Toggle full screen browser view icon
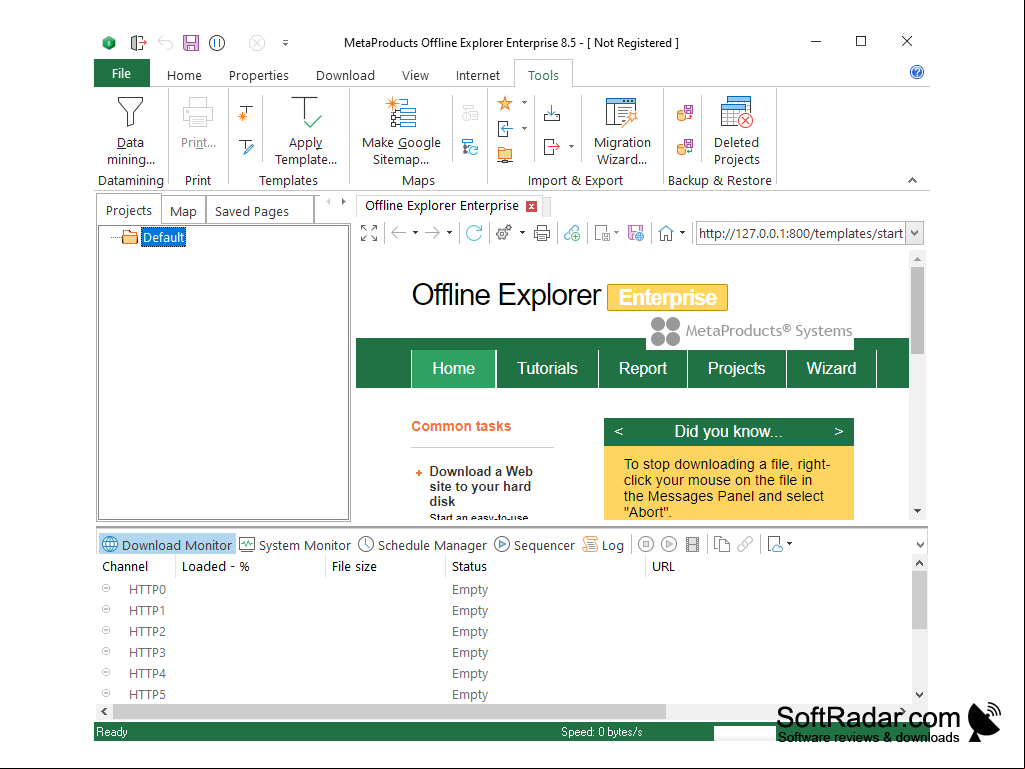 pyautogui.click(x=369, y=233)
